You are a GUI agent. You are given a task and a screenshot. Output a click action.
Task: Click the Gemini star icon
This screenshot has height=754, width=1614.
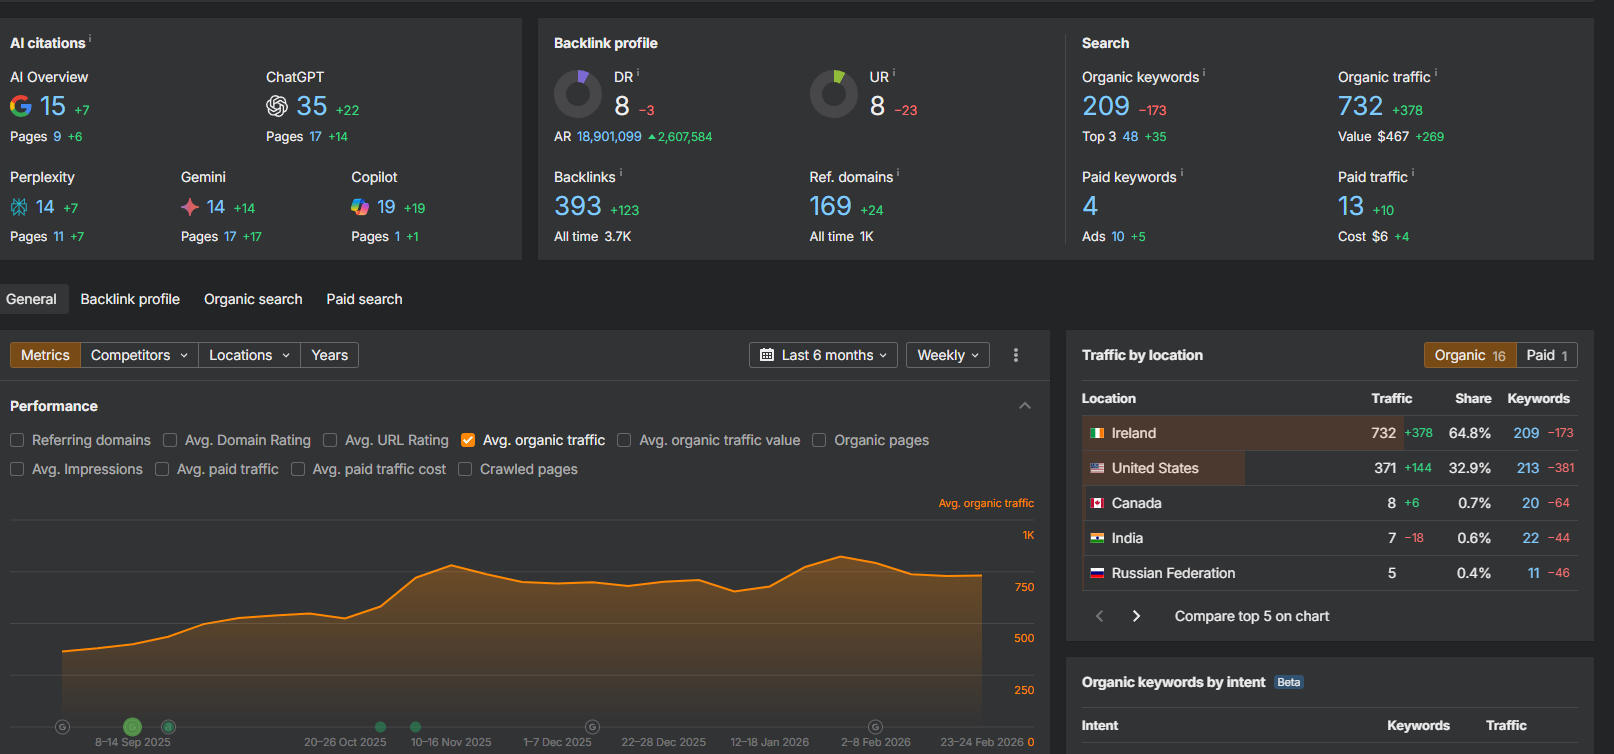pos(190,207)
